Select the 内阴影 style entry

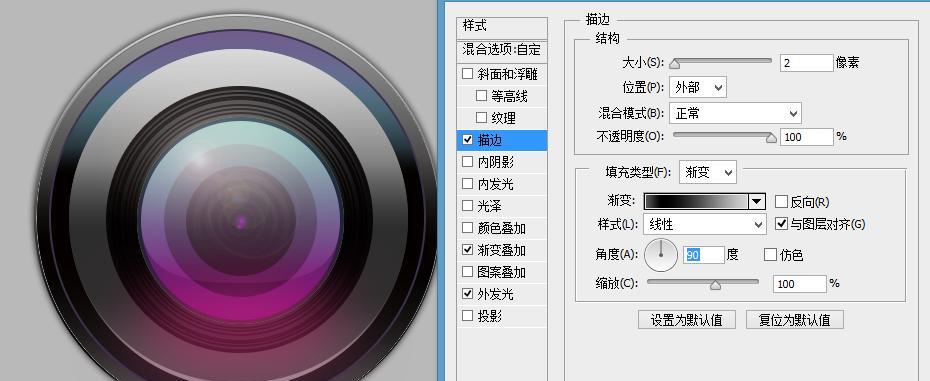click(496, 162)
